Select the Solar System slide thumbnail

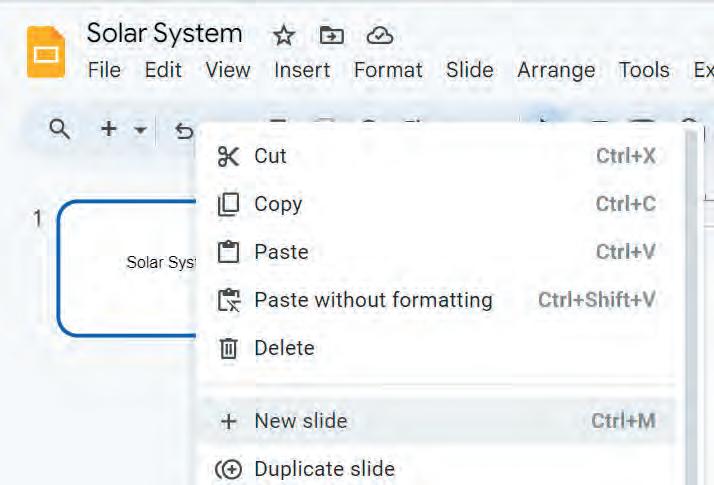(126, 267)
